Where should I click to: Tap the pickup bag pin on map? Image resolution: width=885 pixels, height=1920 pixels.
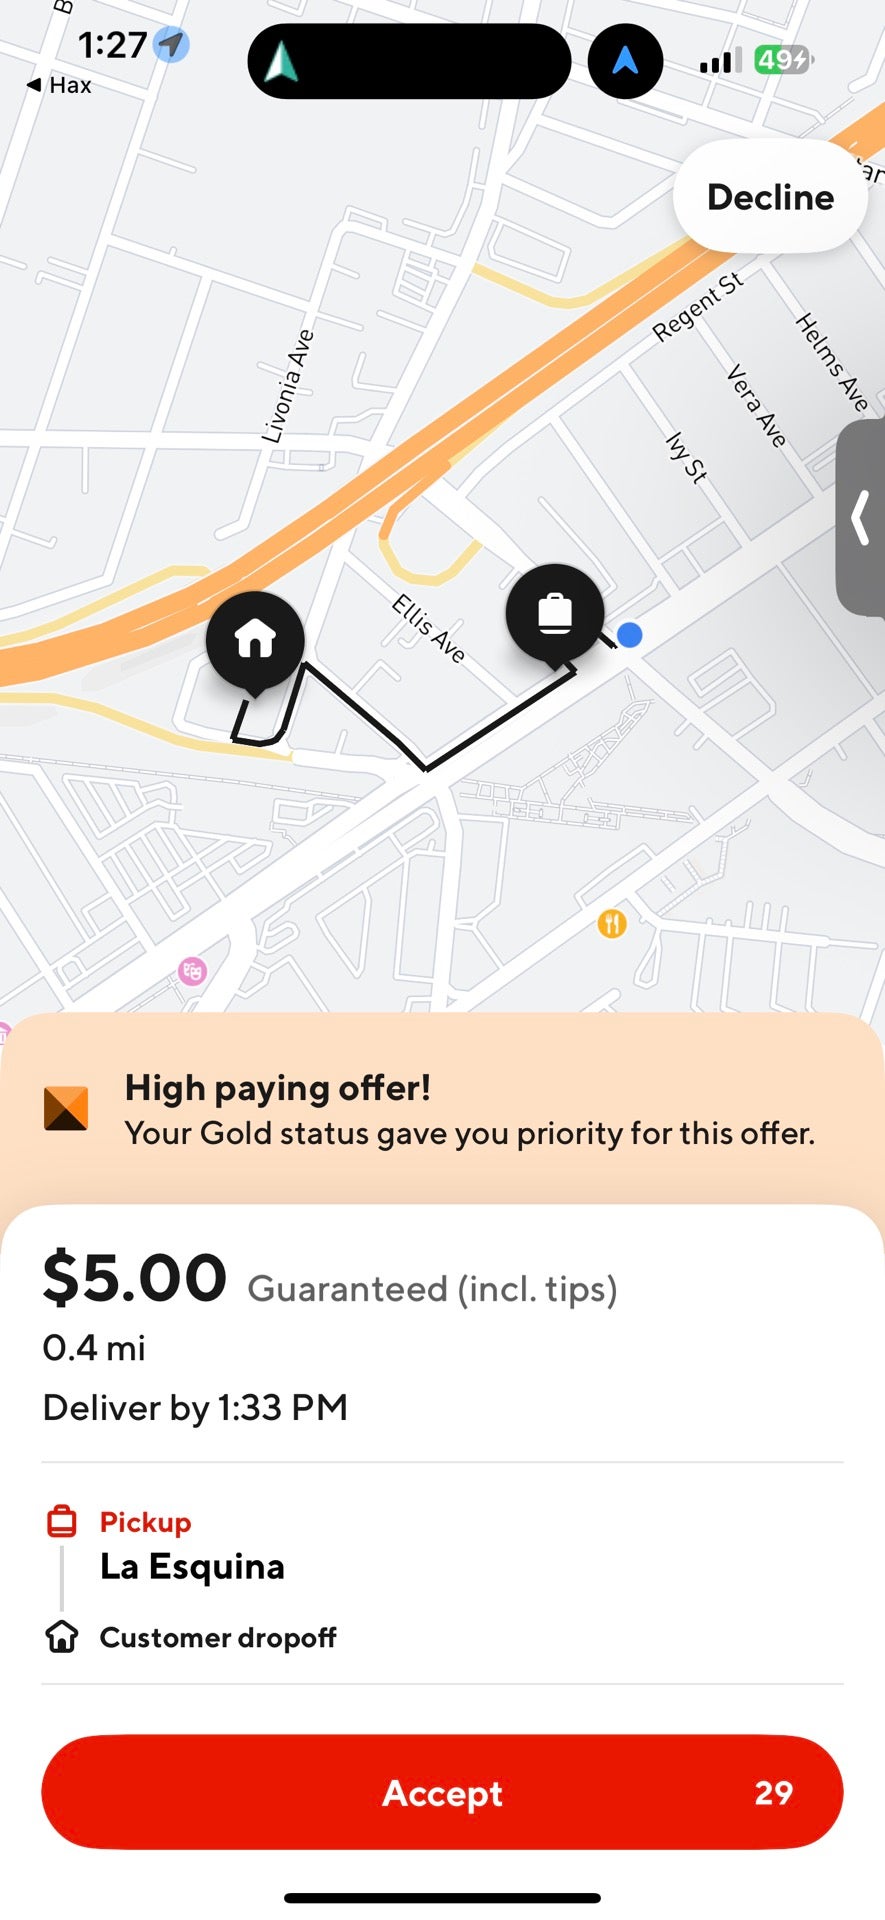[555, 612]
